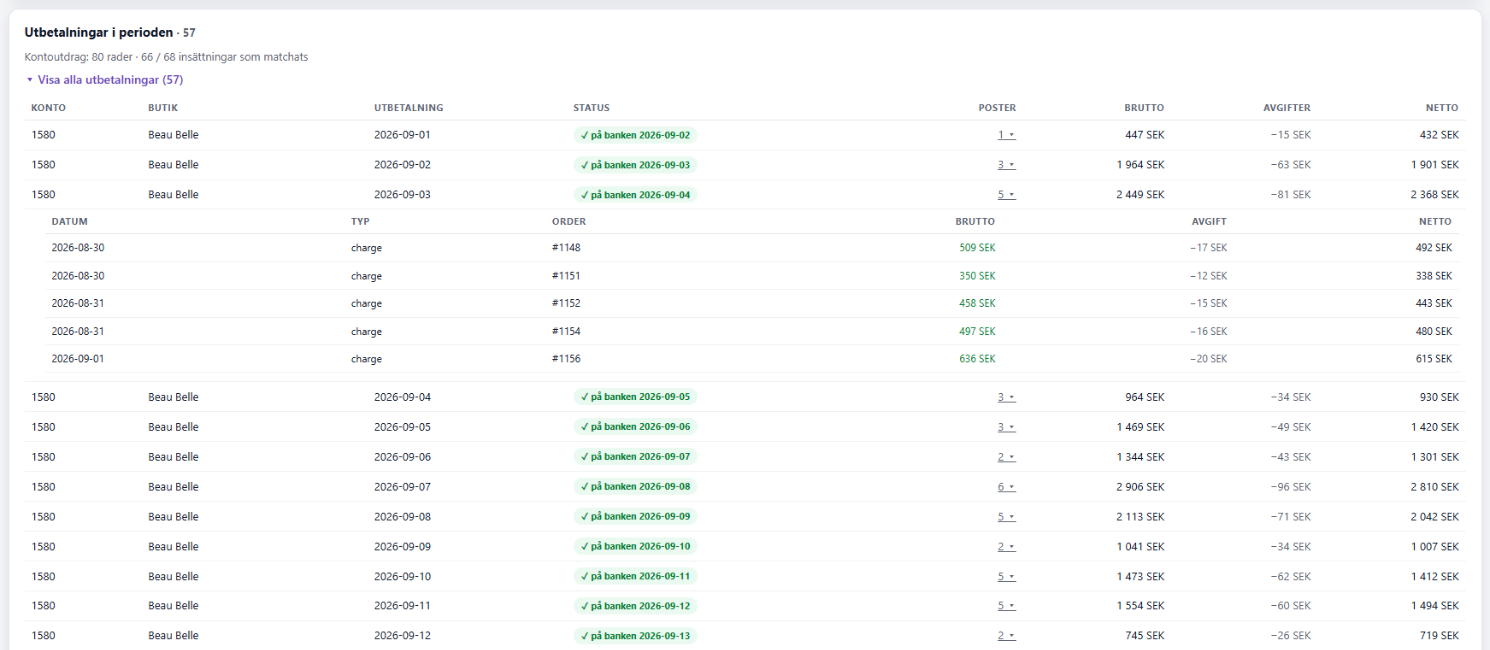Expand the 3 poster of payout 2026-09-02
Viewport: 1490px width, 650px height.
tap(1006, 165)
